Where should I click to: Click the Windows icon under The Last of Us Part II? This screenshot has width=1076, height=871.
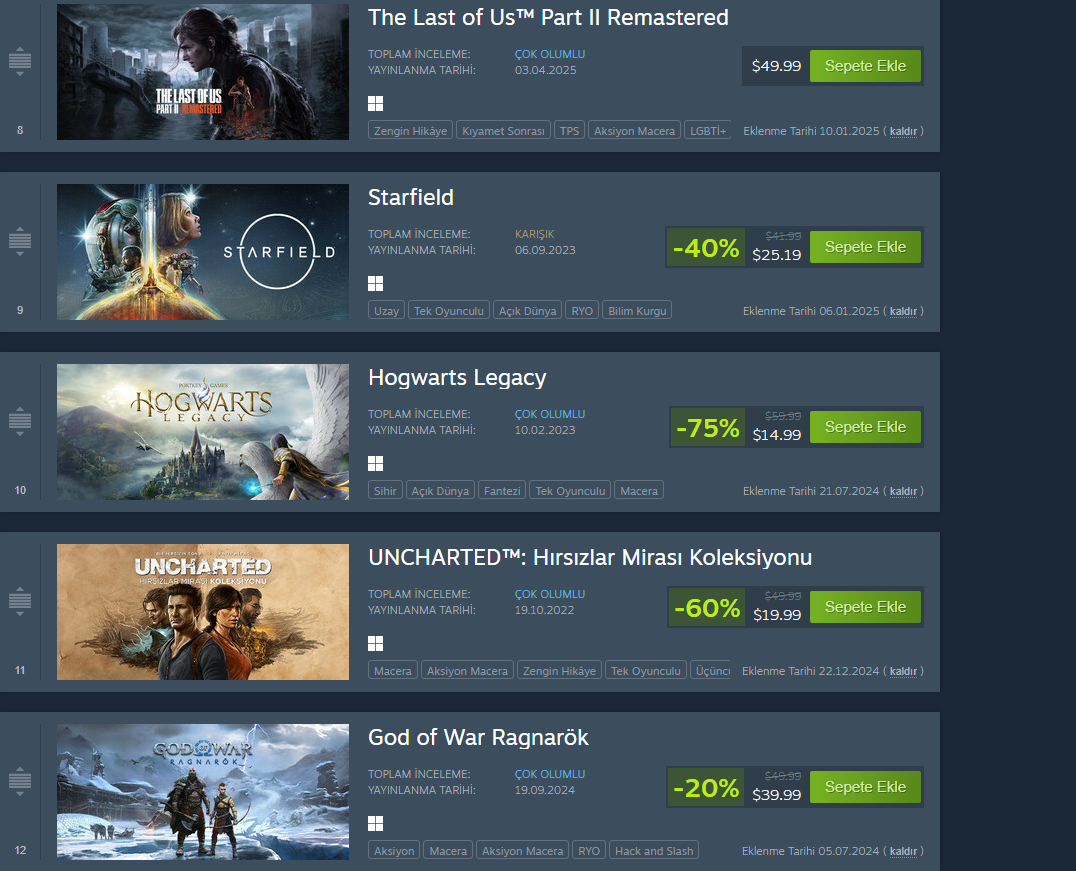pyautogui.click(x=375, y=104)
